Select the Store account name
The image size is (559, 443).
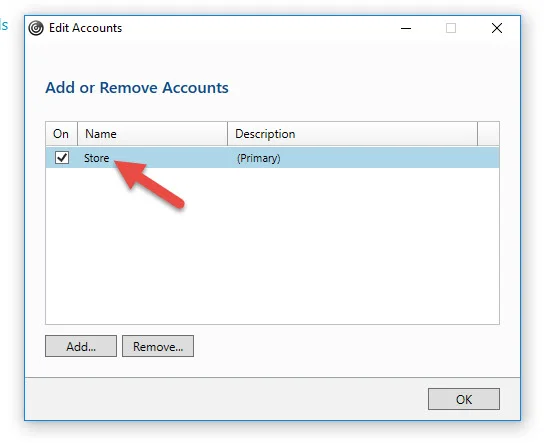pos(96,158)
